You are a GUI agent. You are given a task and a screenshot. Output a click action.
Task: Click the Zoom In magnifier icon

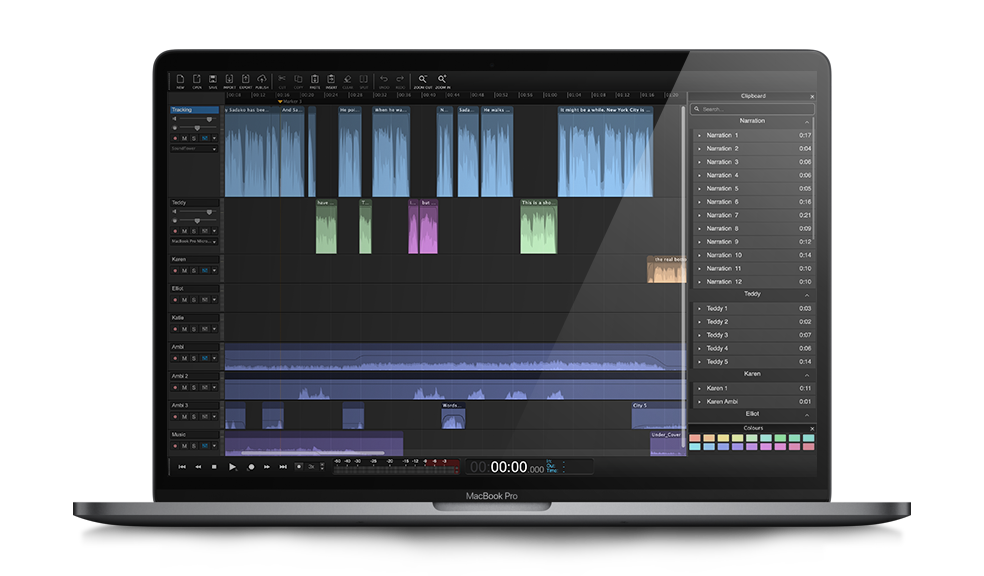442,80
